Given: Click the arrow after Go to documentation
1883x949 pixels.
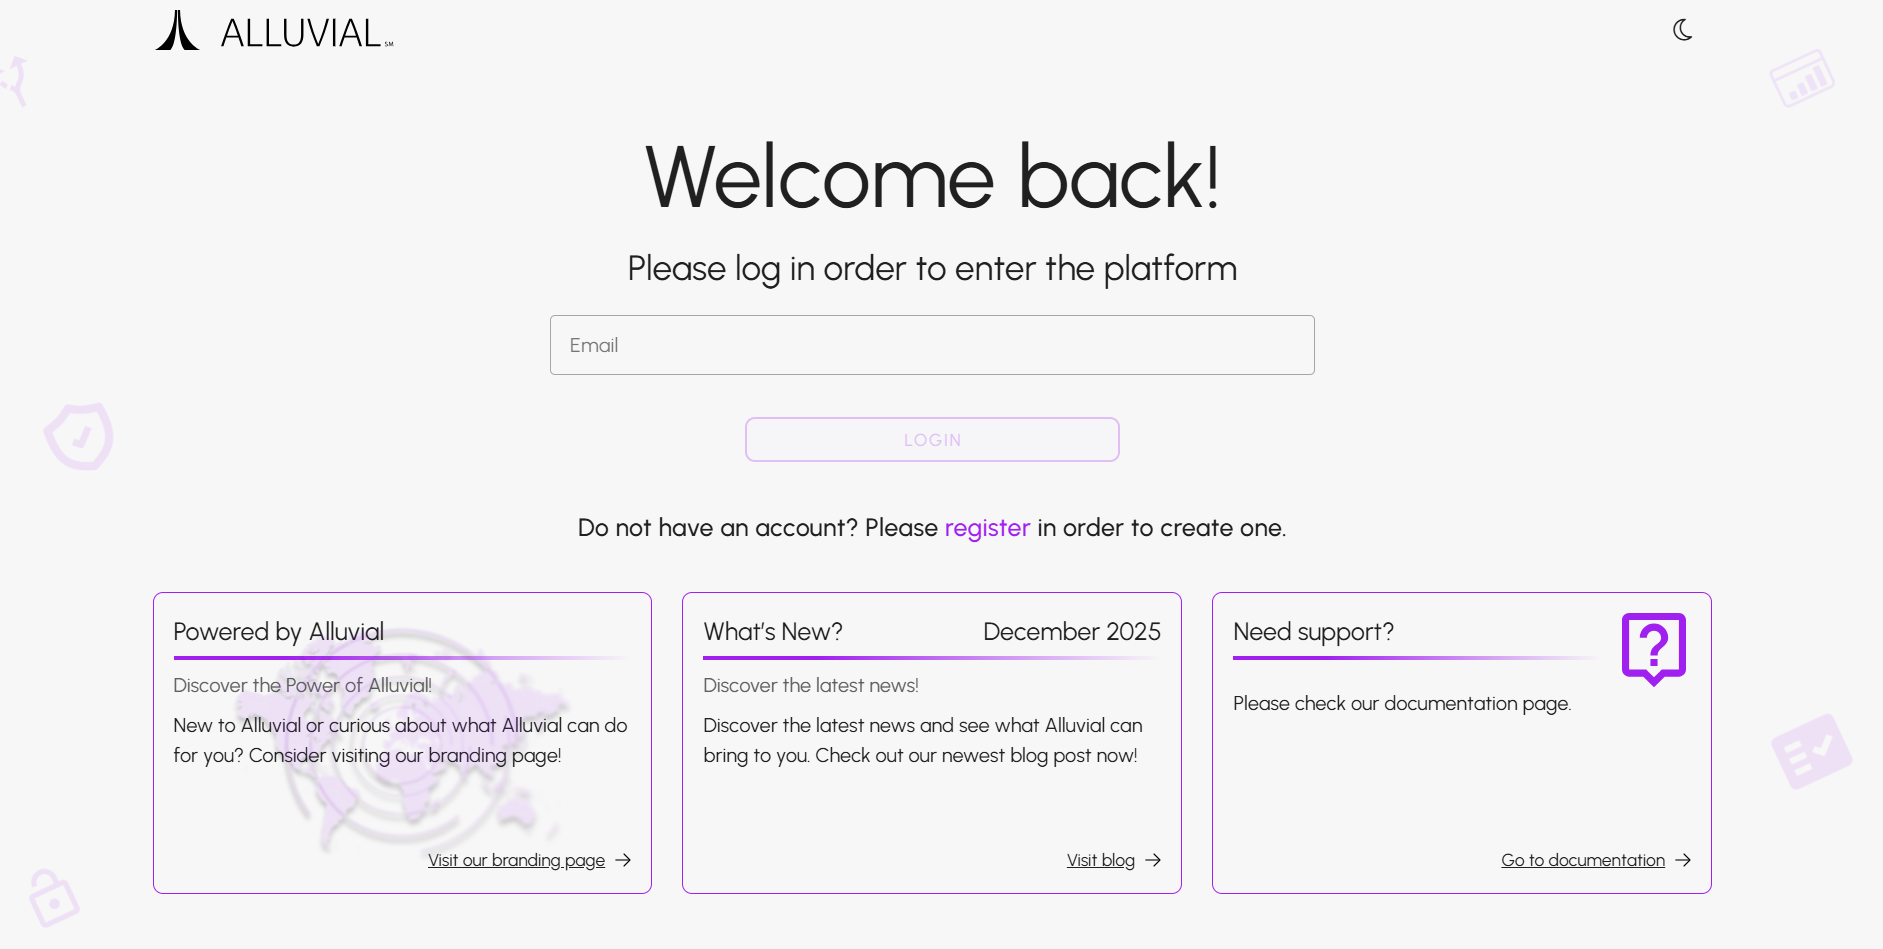Looking at the screenshot, I should tap(1684, 860).
